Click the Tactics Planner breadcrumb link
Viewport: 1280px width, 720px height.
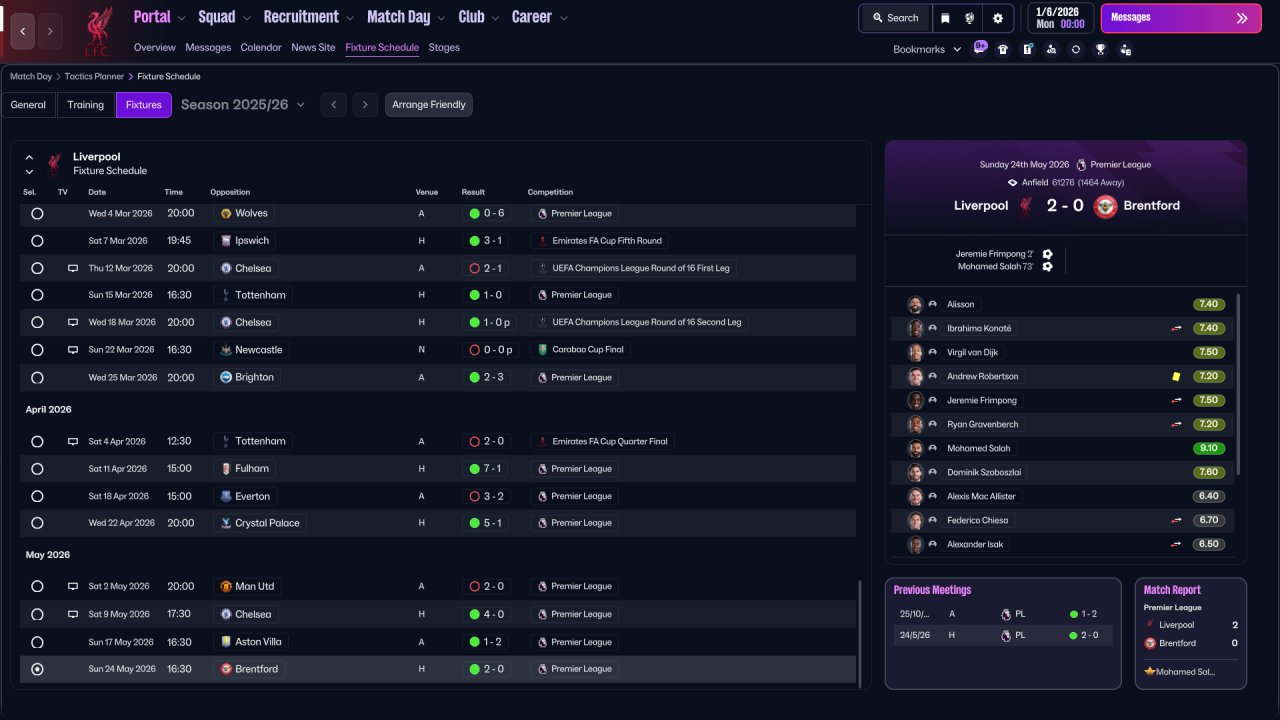(94, 76)
